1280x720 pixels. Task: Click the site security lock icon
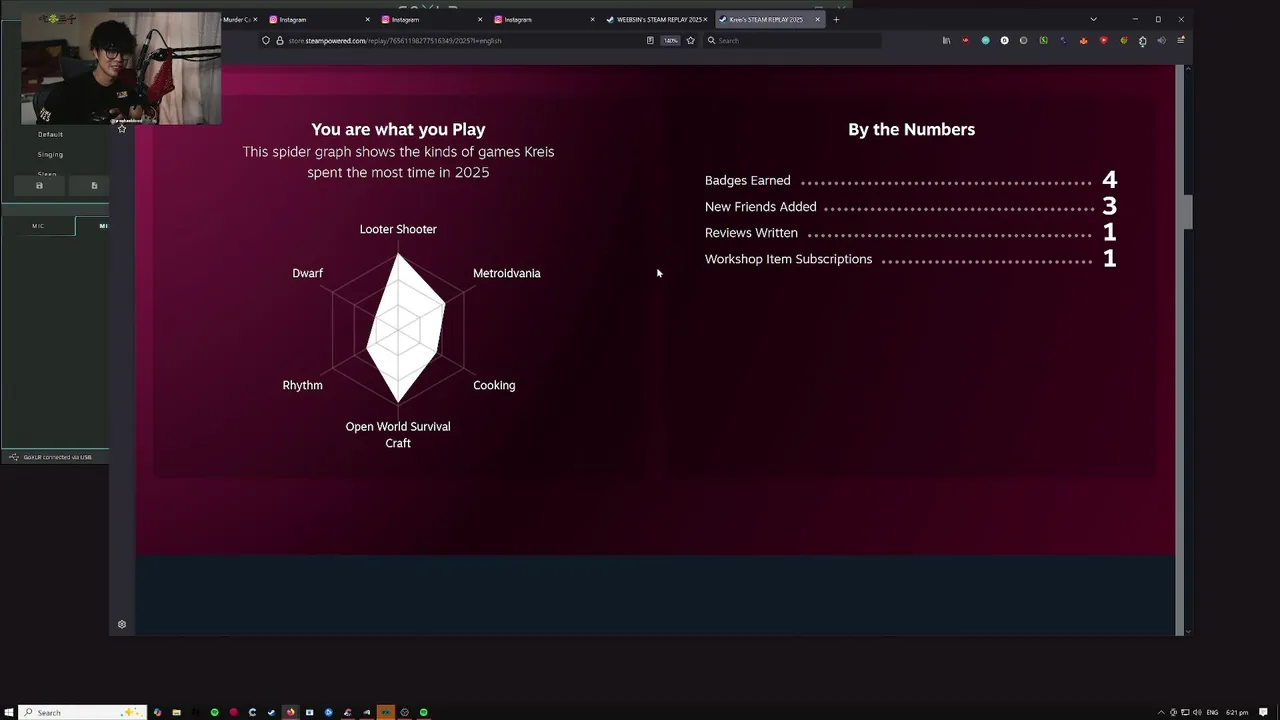[280, 41]
